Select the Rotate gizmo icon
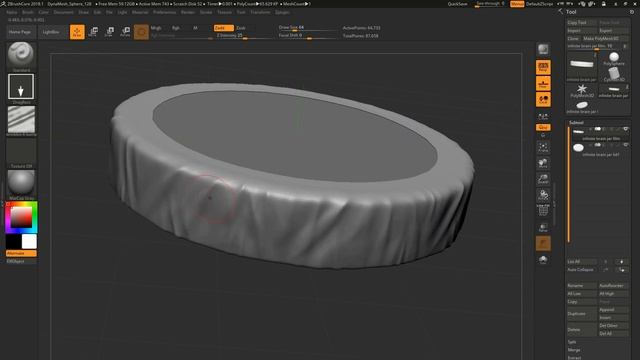Screen dimensions: 640x360 [x=125, y=32]
